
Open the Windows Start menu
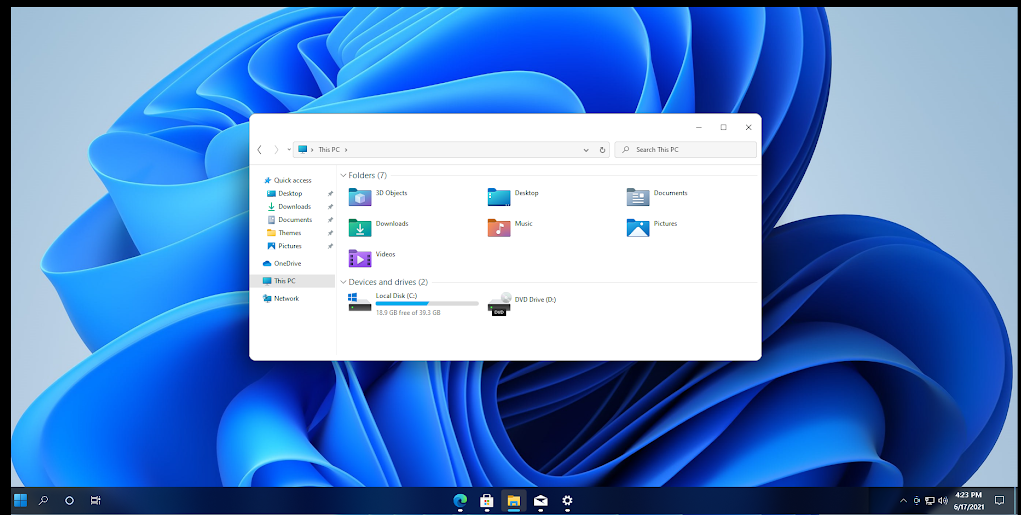(x=20, y=500)
